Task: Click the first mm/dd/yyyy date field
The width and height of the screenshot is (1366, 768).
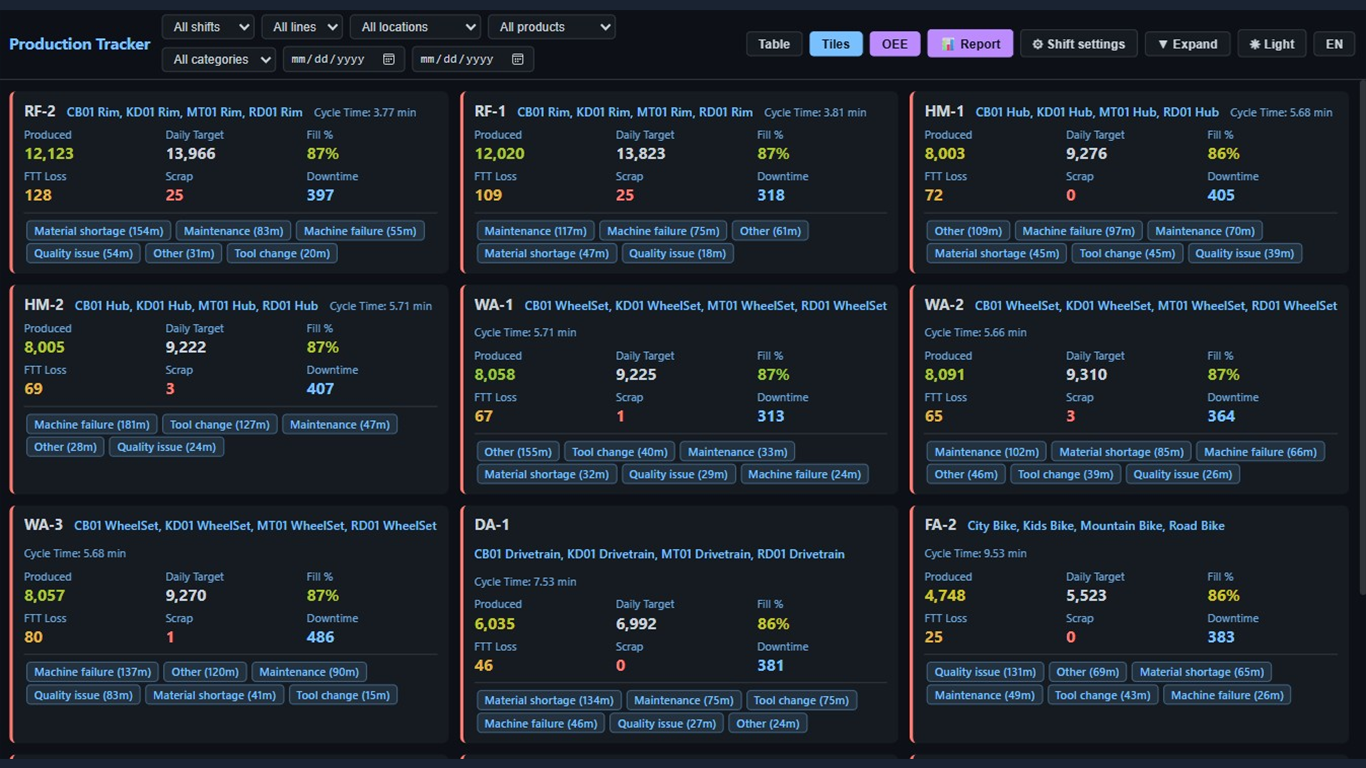Action: pyautogui.click(x=344, y=59)
